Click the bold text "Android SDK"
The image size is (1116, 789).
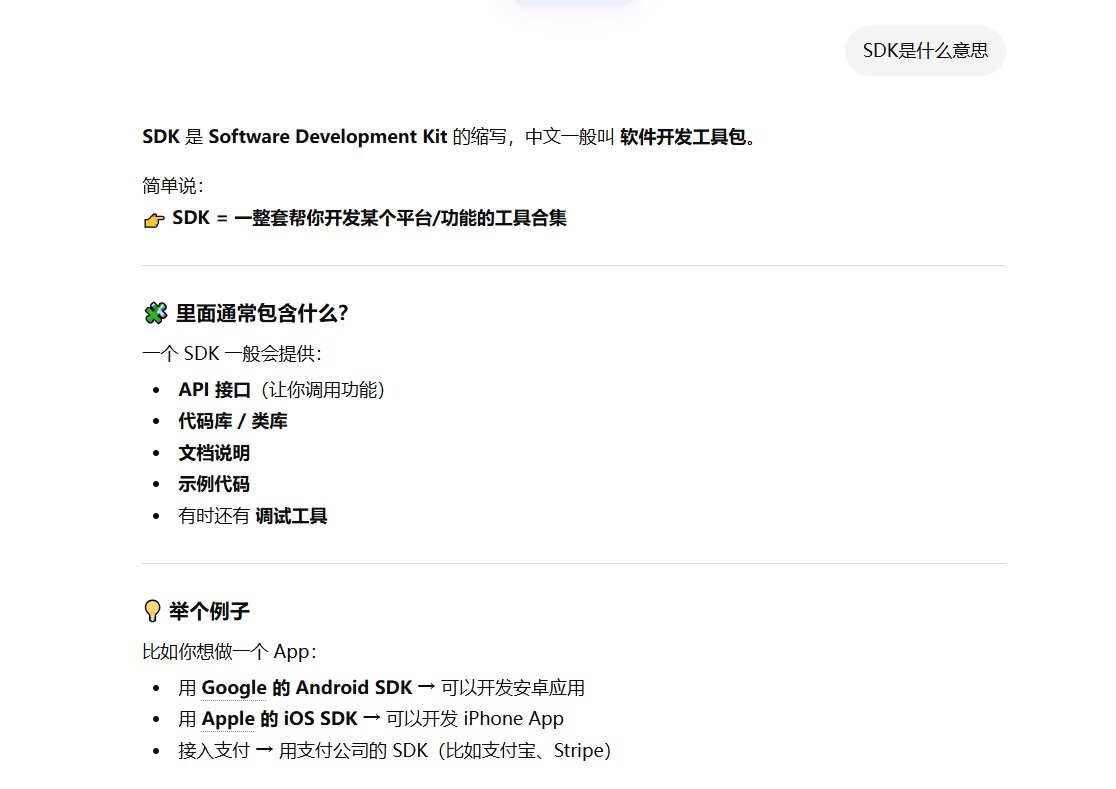pos(354,688)
